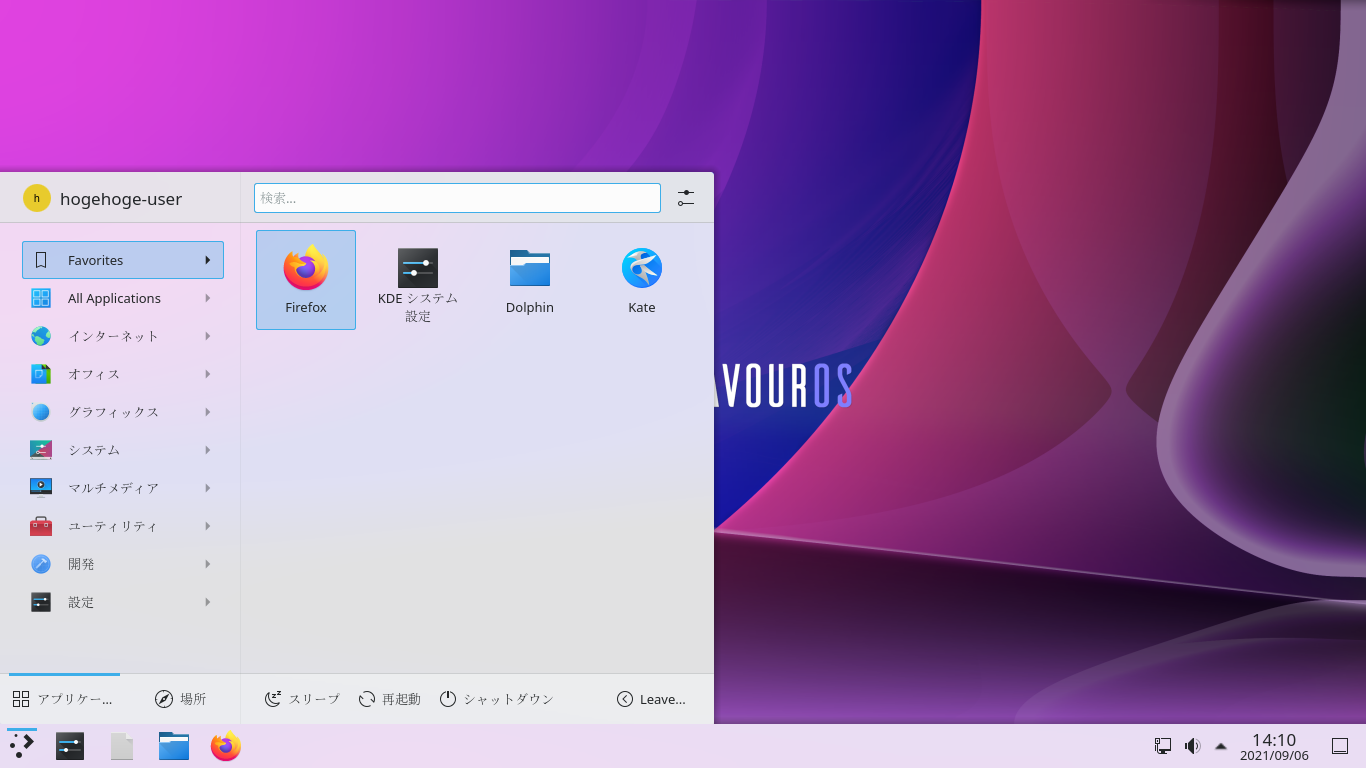Viewport: 1366px width, 768px height.
Task: Open the Leave... options button
Action: (652, 699)
